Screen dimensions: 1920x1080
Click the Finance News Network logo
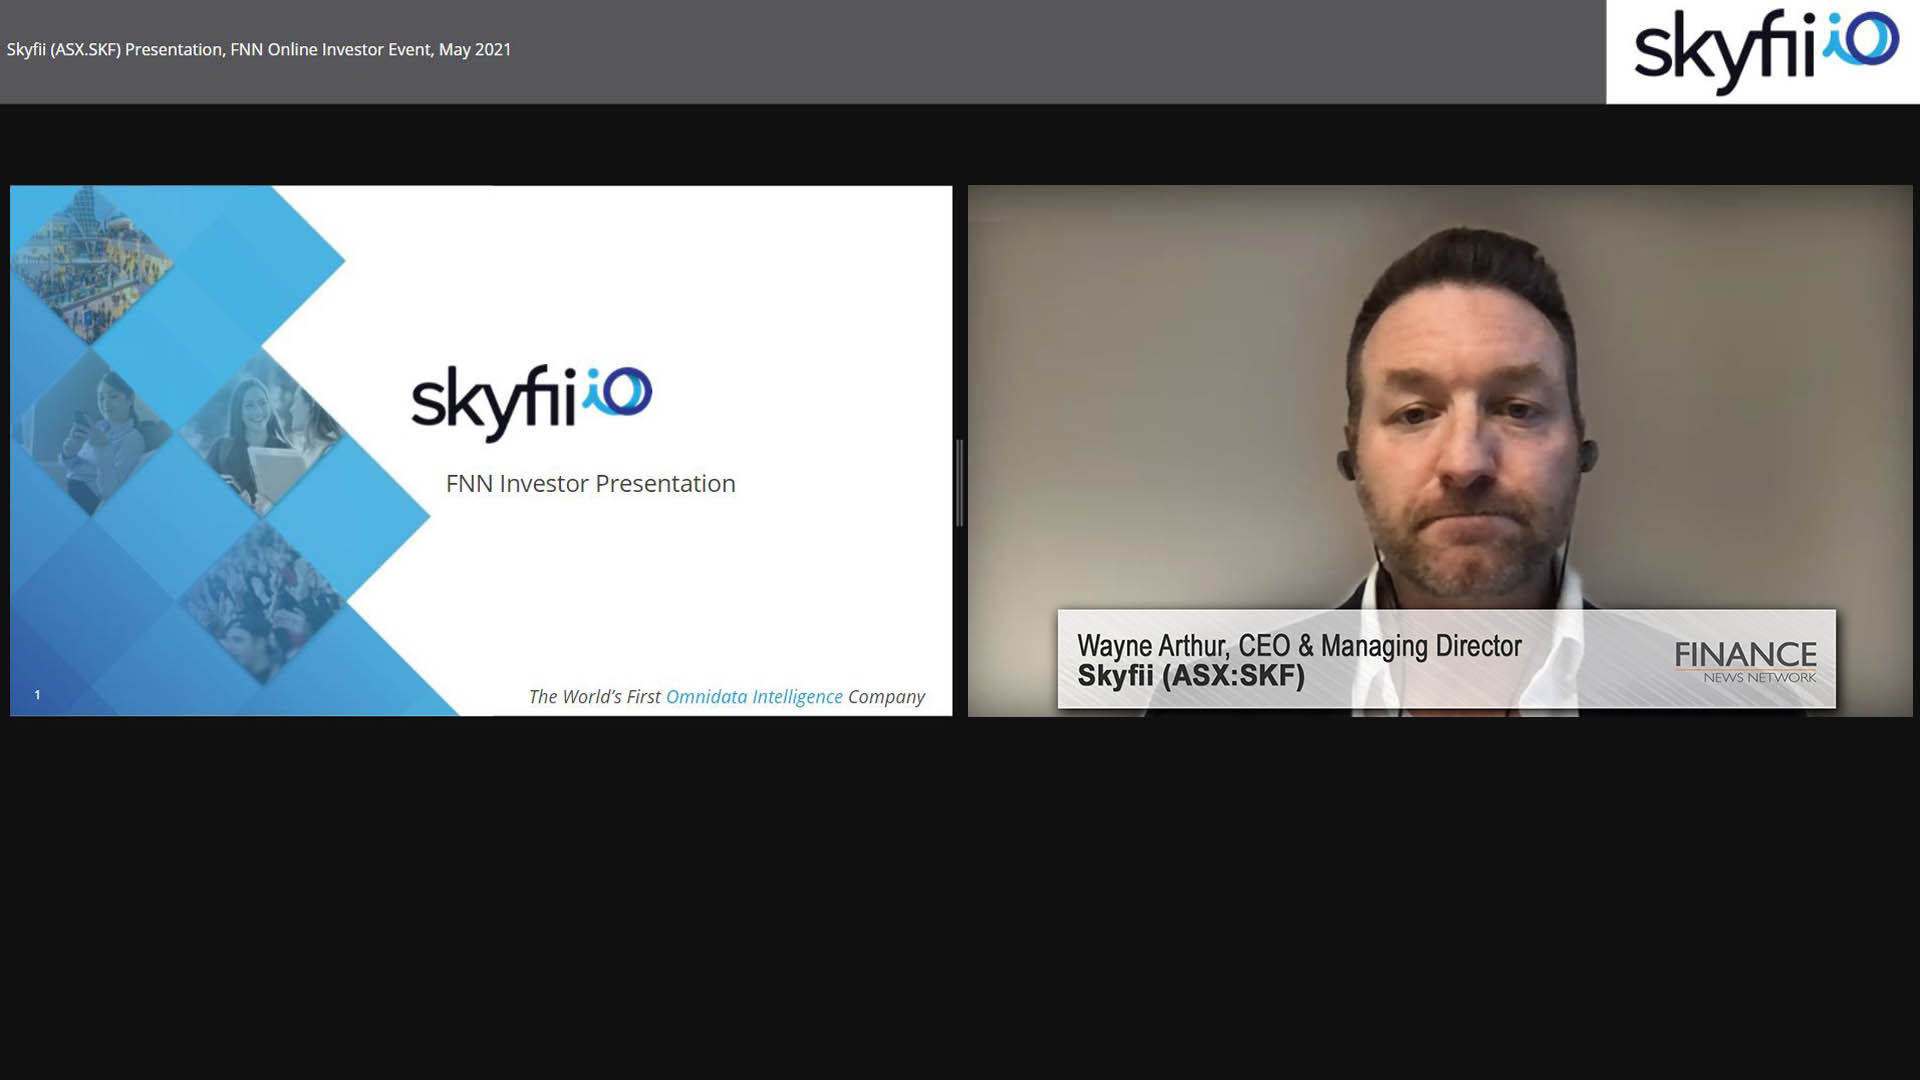tap(1745, 661)
